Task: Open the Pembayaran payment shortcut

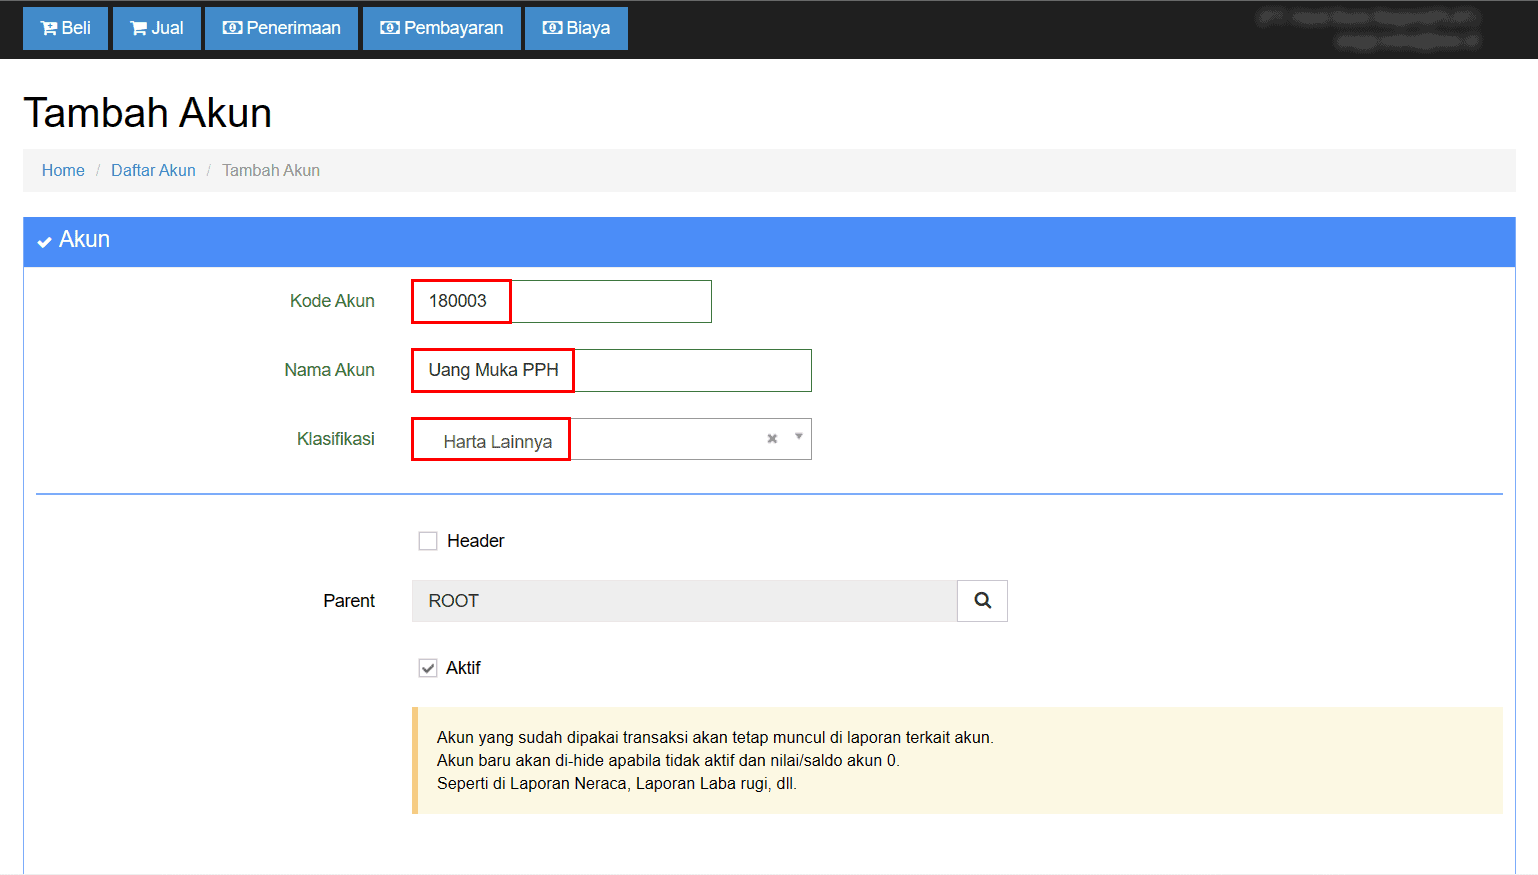Action: point(441,28)
